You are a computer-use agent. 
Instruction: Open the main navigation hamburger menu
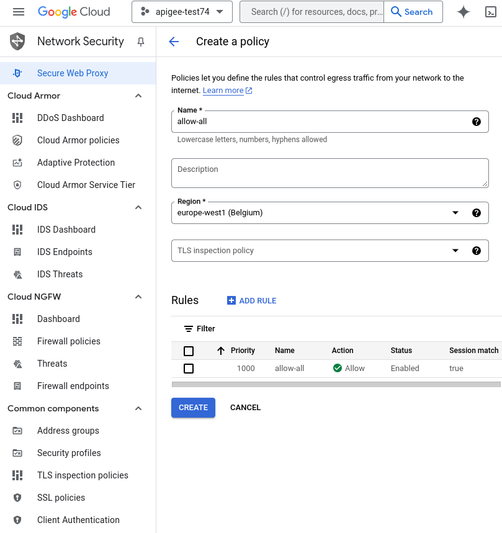(18, 12)
